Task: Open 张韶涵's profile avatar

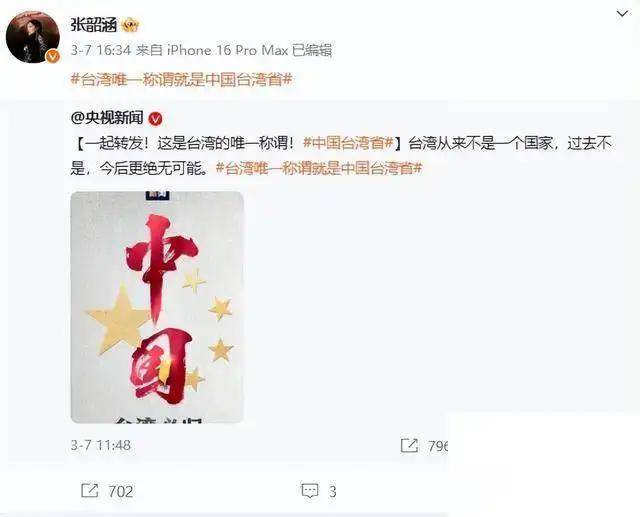Action: point(33,37)
